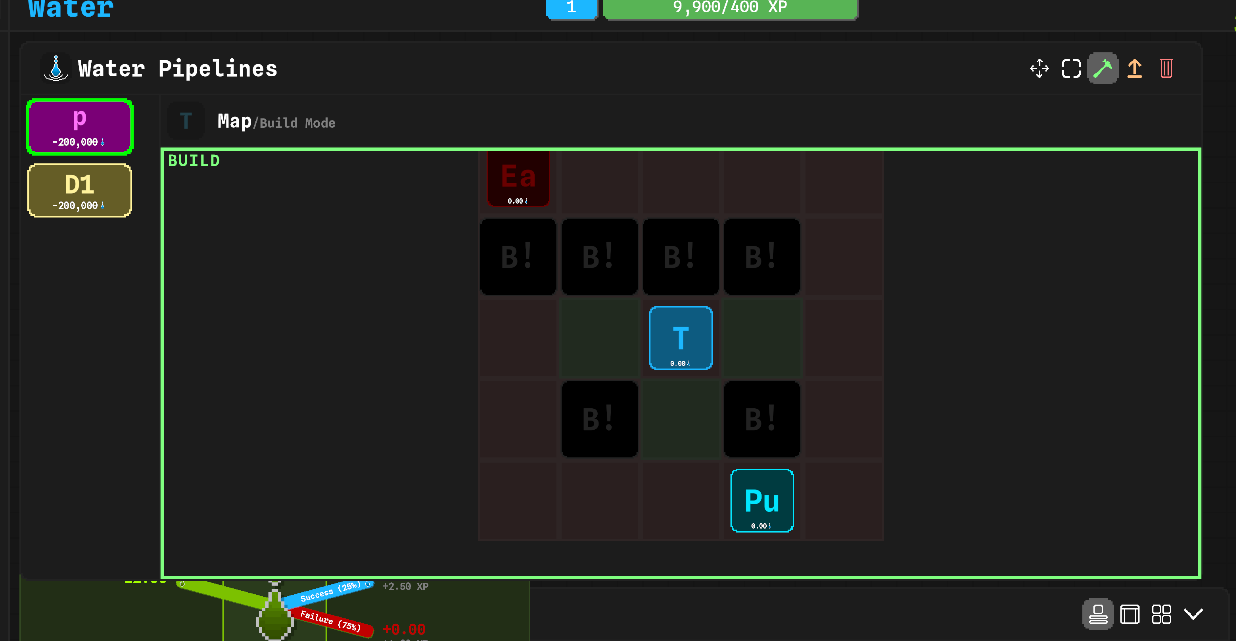Click the blue 'T' tile on map
This screenshot has height=641, width=1236.
tap(680, 338)
